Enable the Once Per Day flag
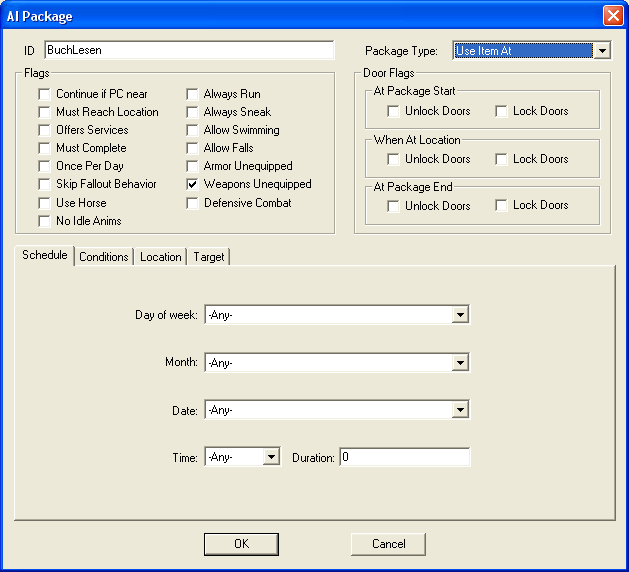 click(45, 166)
